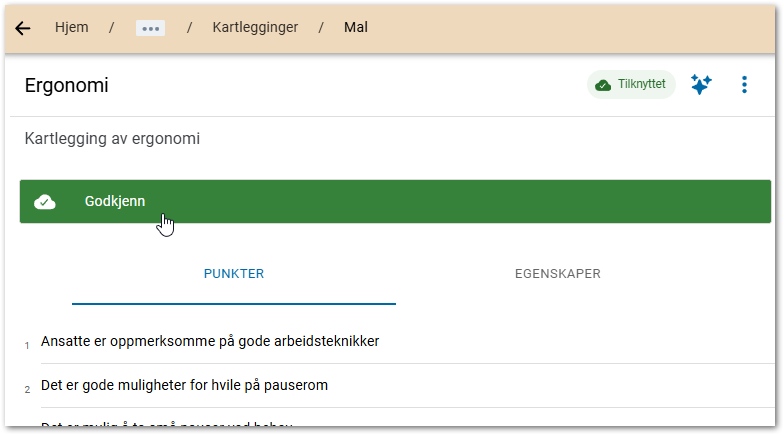This screenshot has height=435, width=784.
Task: Expand the collapsed breadcrumb ellipsis
Action: [150, 28]
